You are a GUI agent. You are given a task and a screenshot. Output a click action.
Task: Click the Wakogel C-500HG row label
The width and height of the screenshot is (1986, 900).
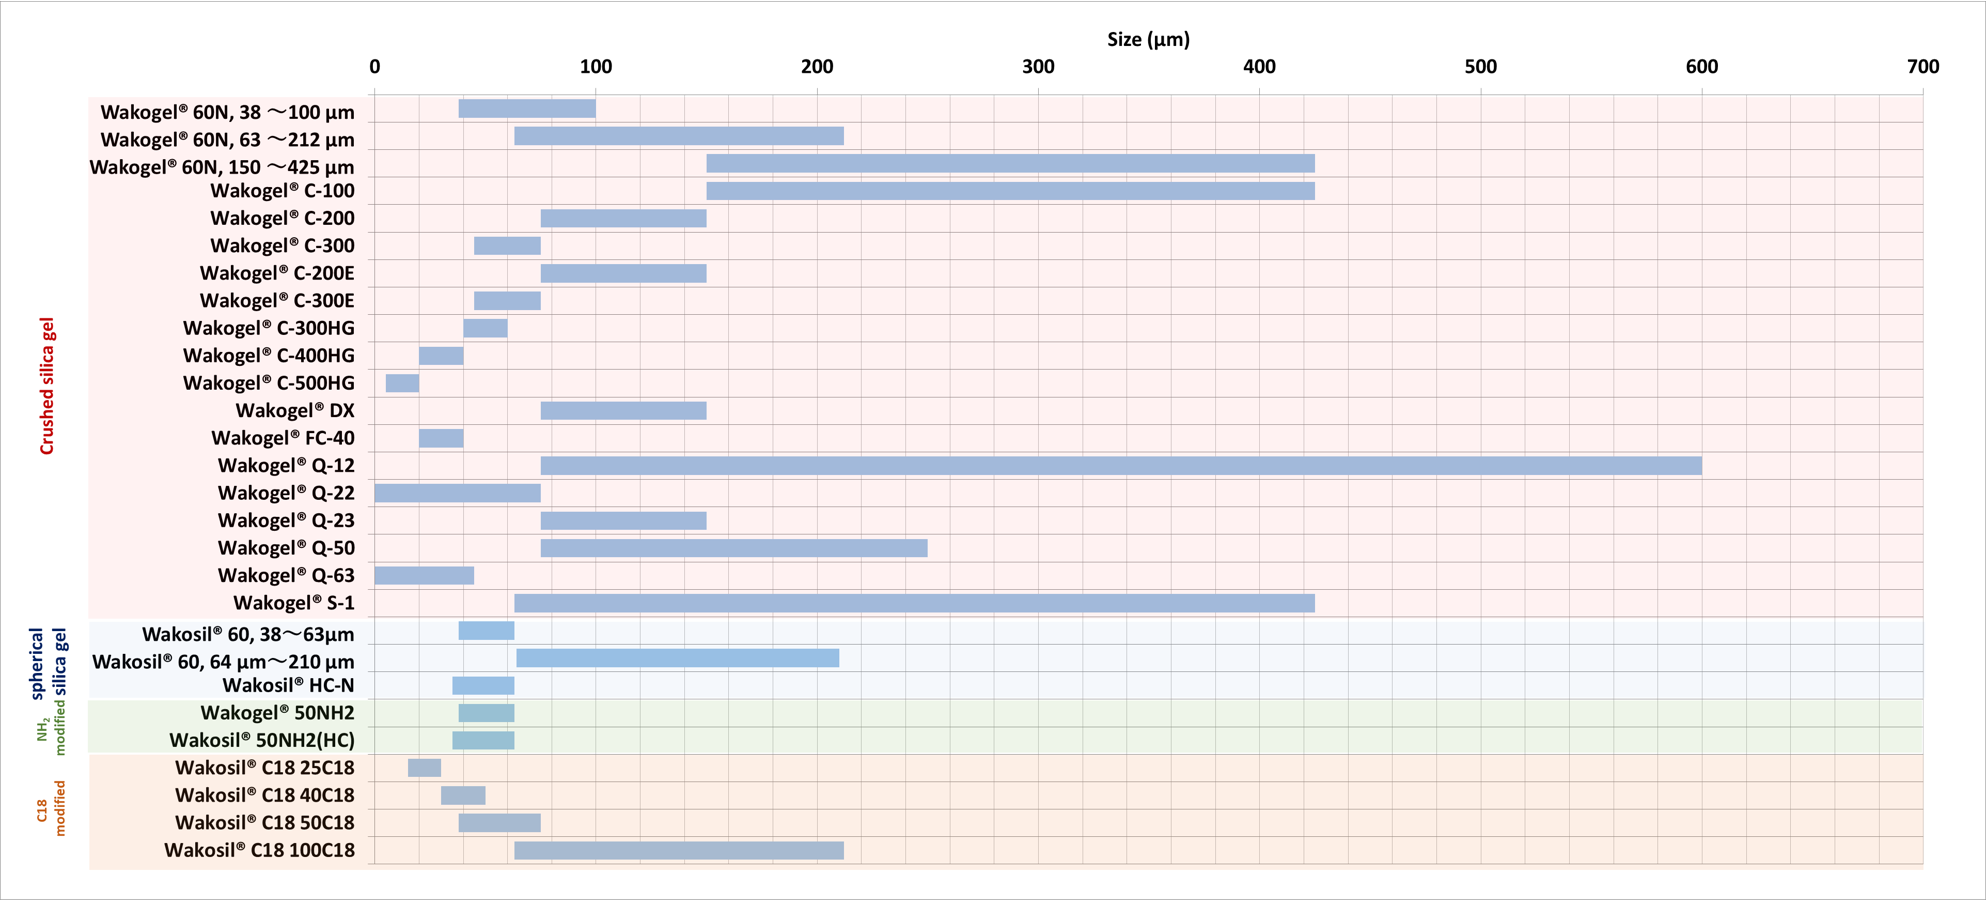(x=268, y=383)
